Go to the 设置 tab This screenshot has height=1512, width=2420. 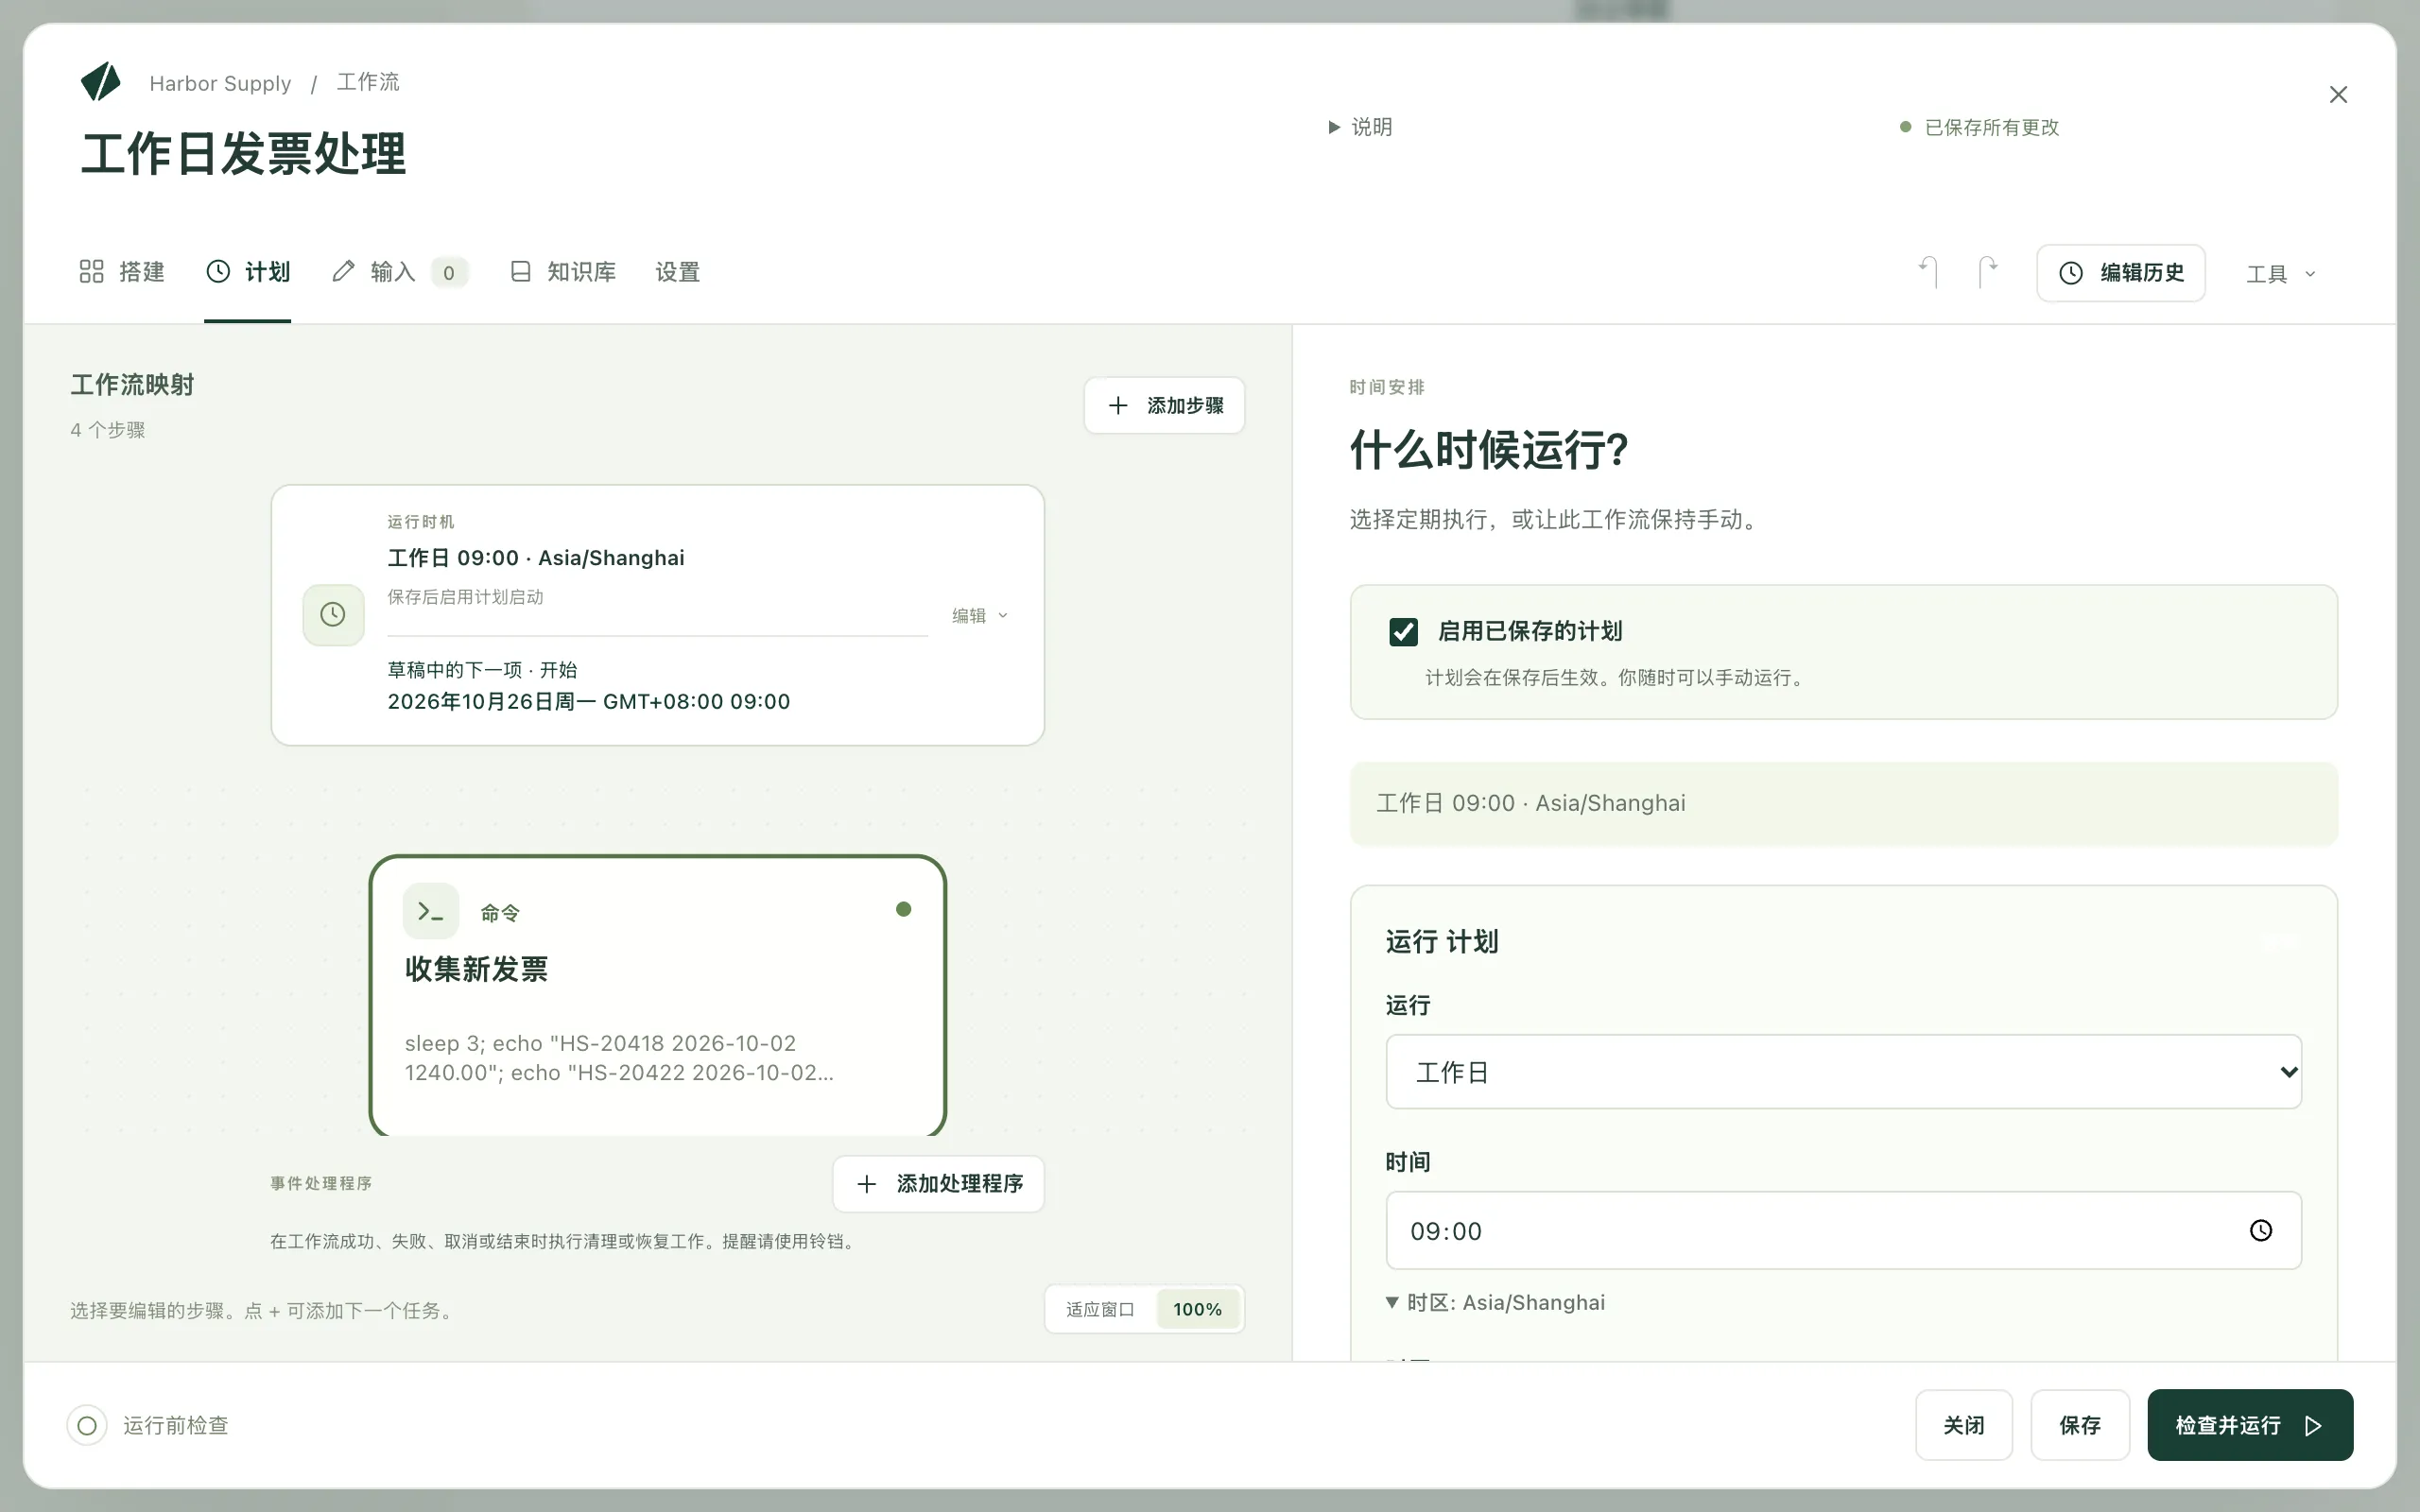click(x=678, y=272)
